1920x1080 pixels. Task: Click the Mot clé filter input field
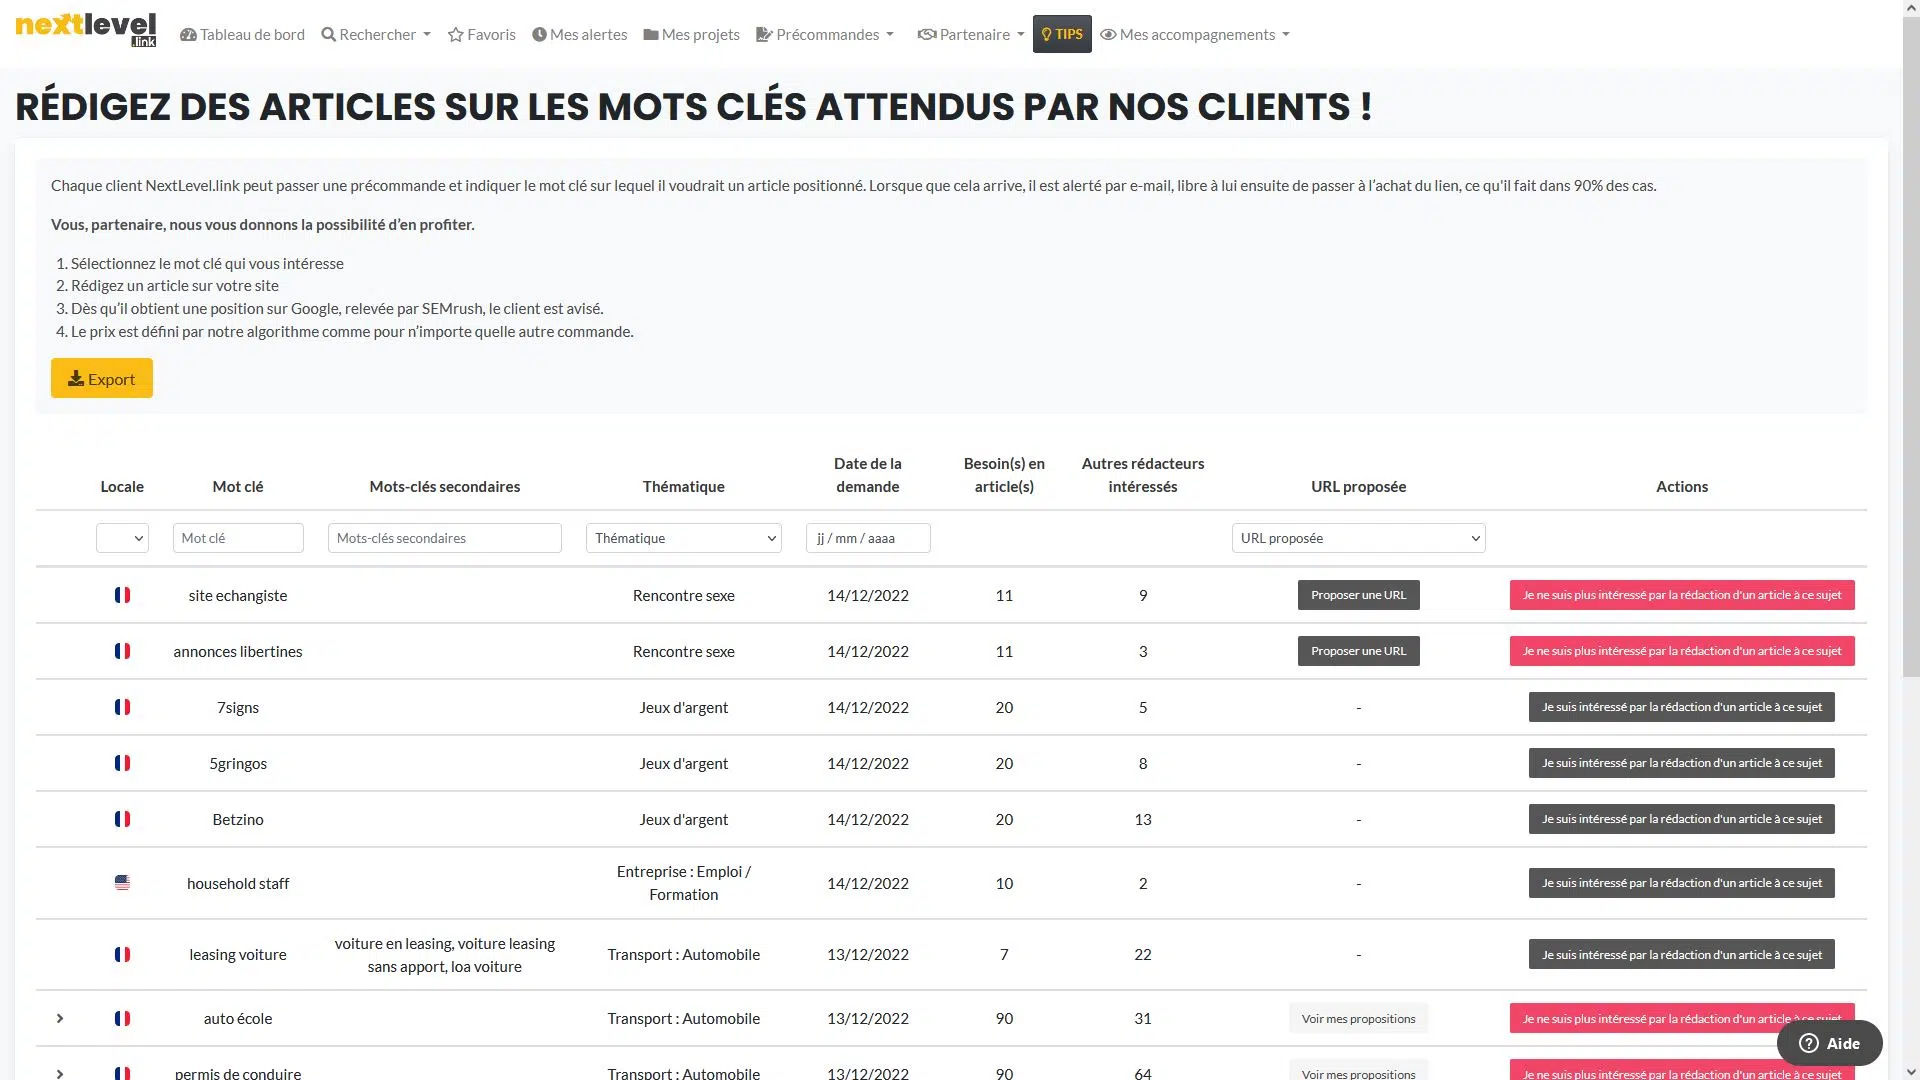tap(238, 538)
